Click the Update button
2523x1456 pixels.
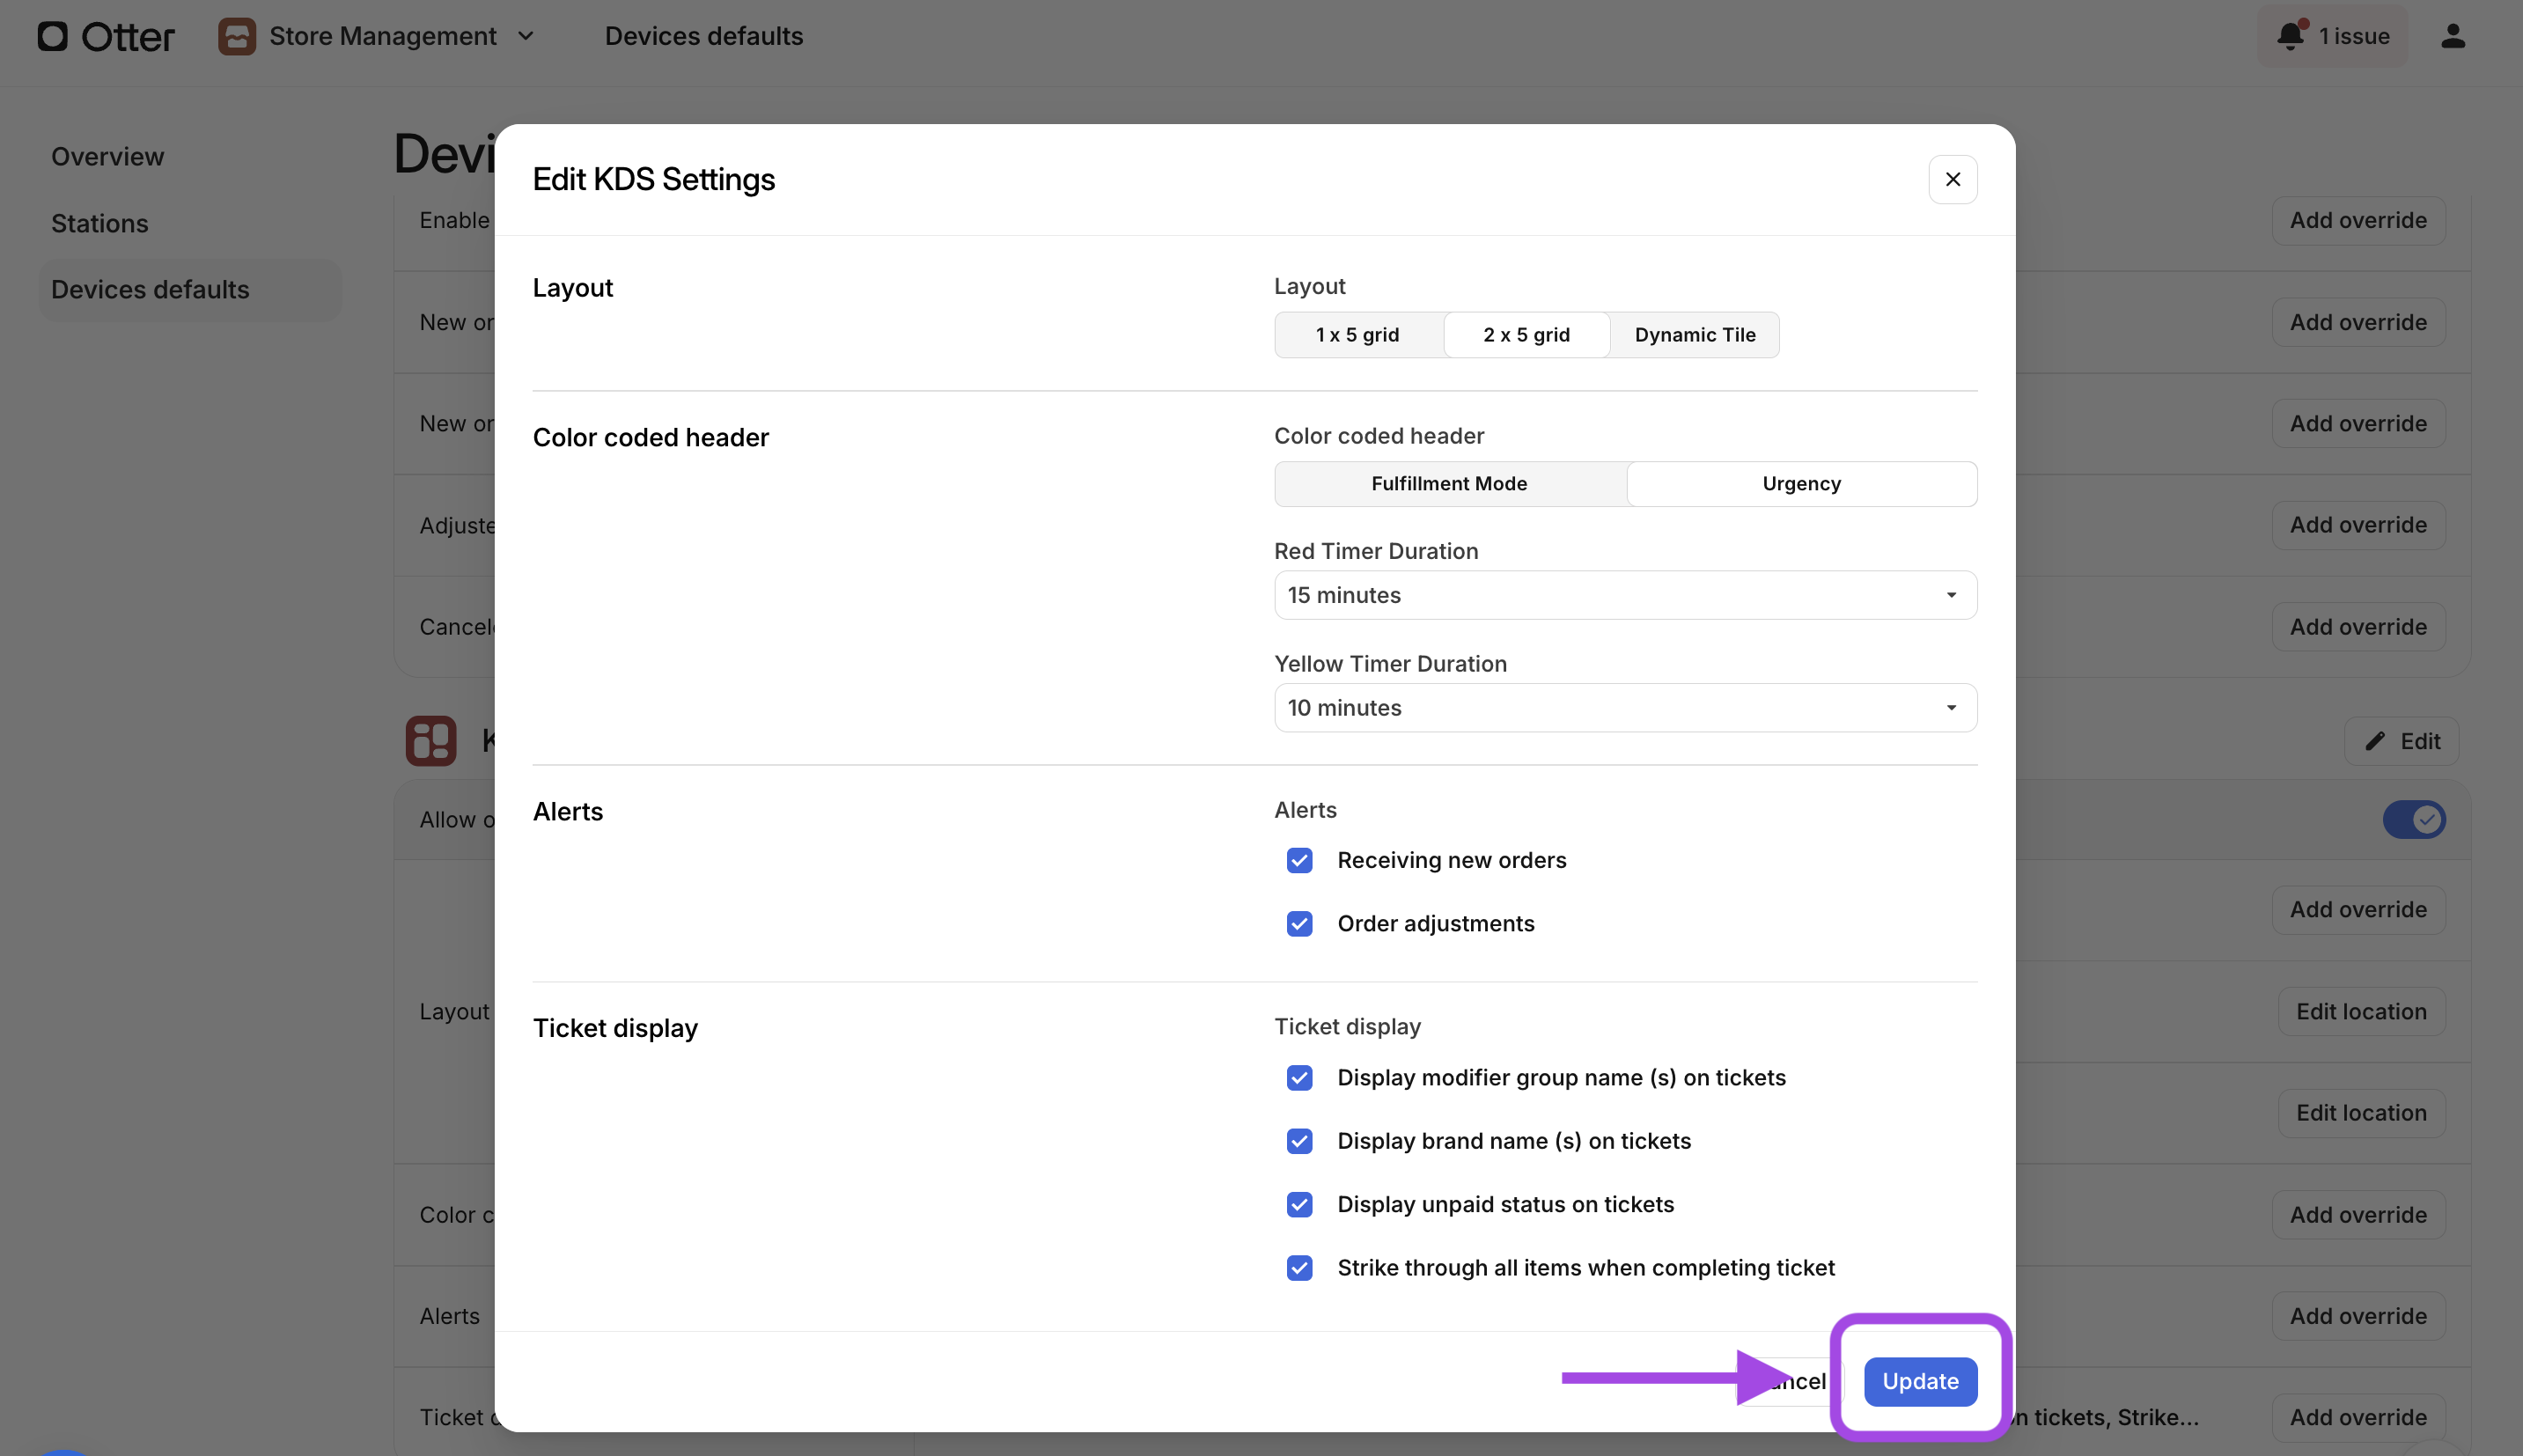point(1919,1381)
